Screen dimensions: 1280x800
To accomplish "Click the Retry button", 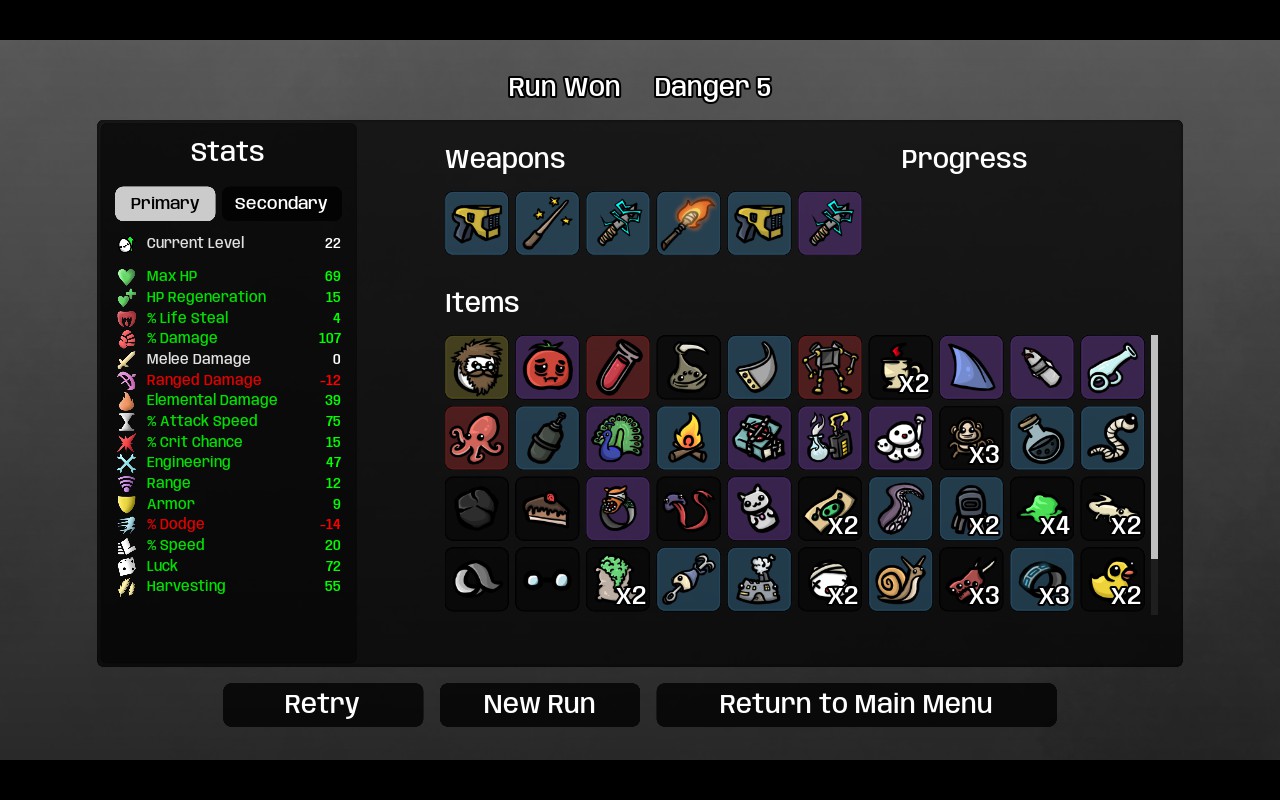I will point(322,705).
